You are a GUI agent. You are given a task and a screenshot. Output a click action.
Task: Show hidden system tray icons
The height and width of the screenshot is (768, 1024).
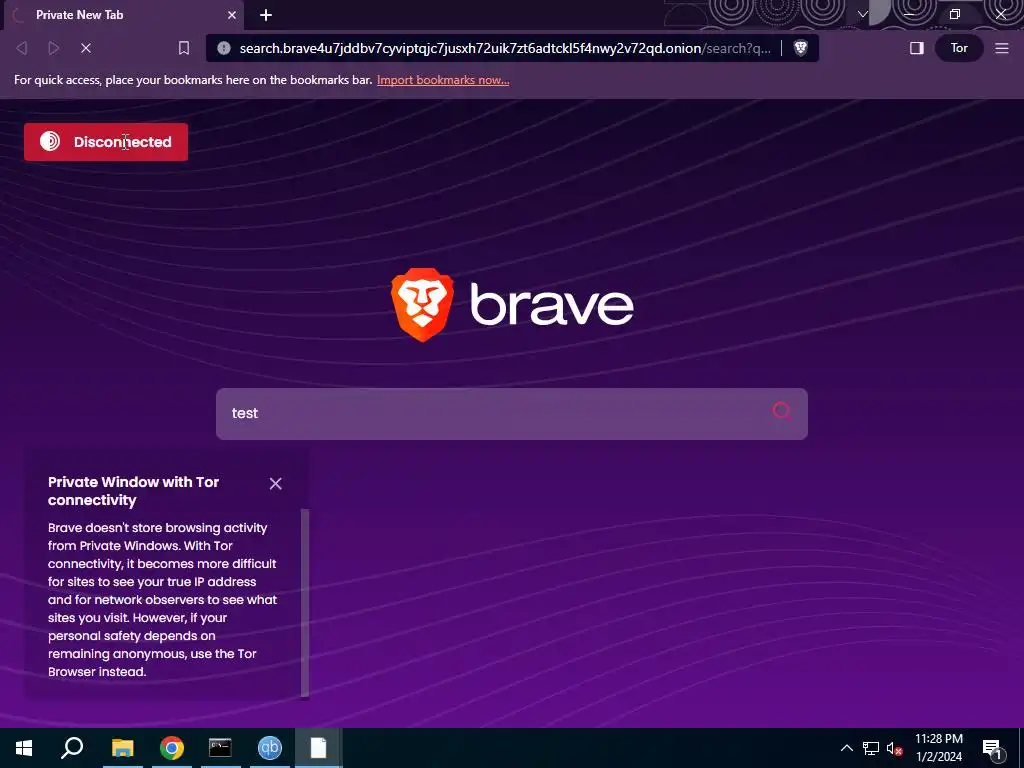[846, 748]
